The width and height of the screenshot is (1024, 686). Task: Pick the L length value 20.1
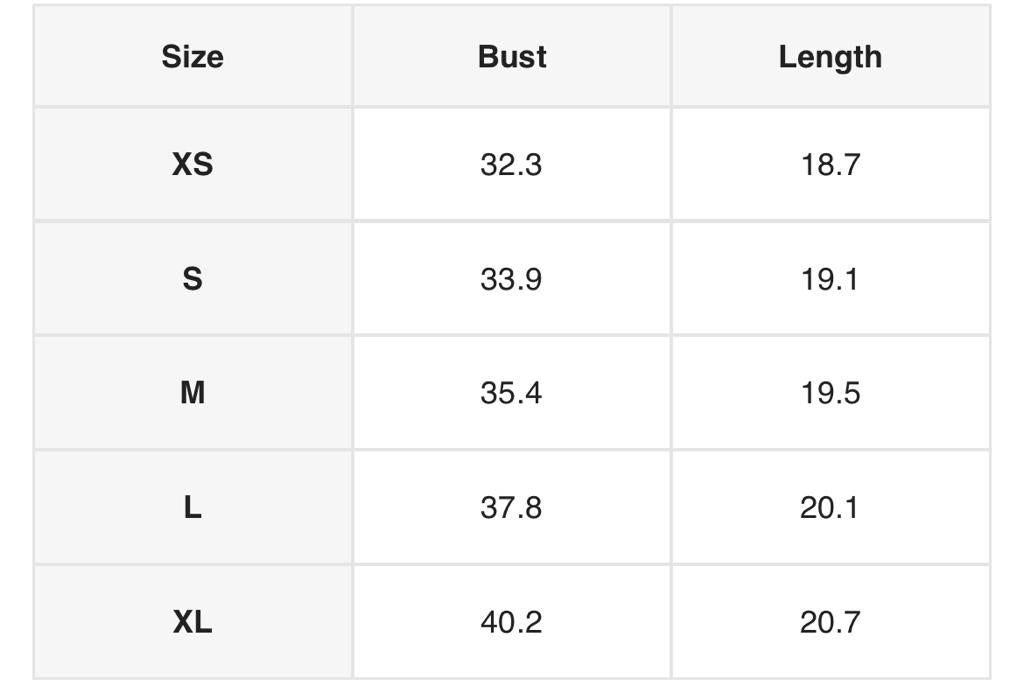(x=830, y=508)
